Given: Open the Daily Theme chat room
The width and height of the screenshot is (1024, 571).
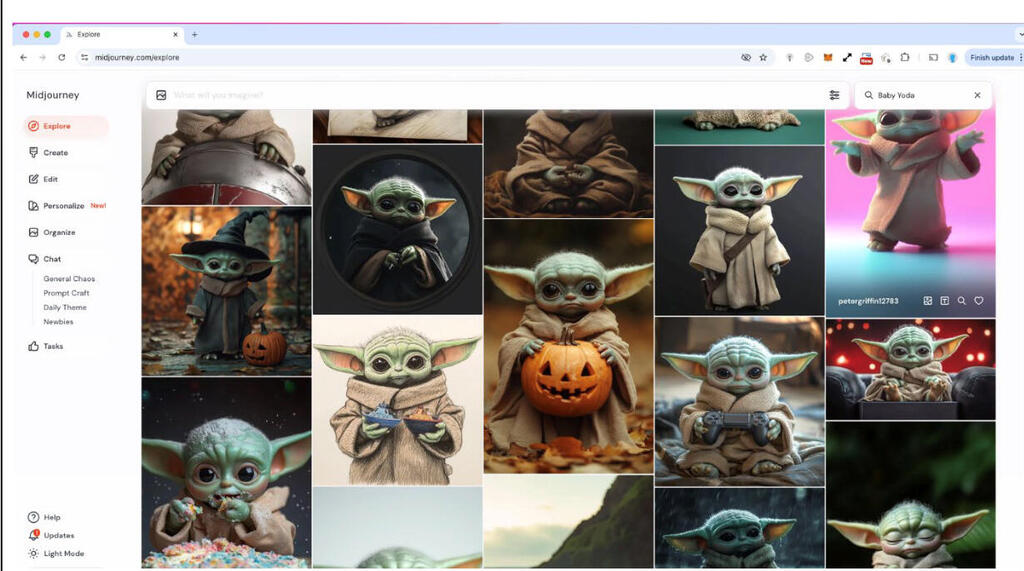Looking at the screenshot, I should coord(65,307).
